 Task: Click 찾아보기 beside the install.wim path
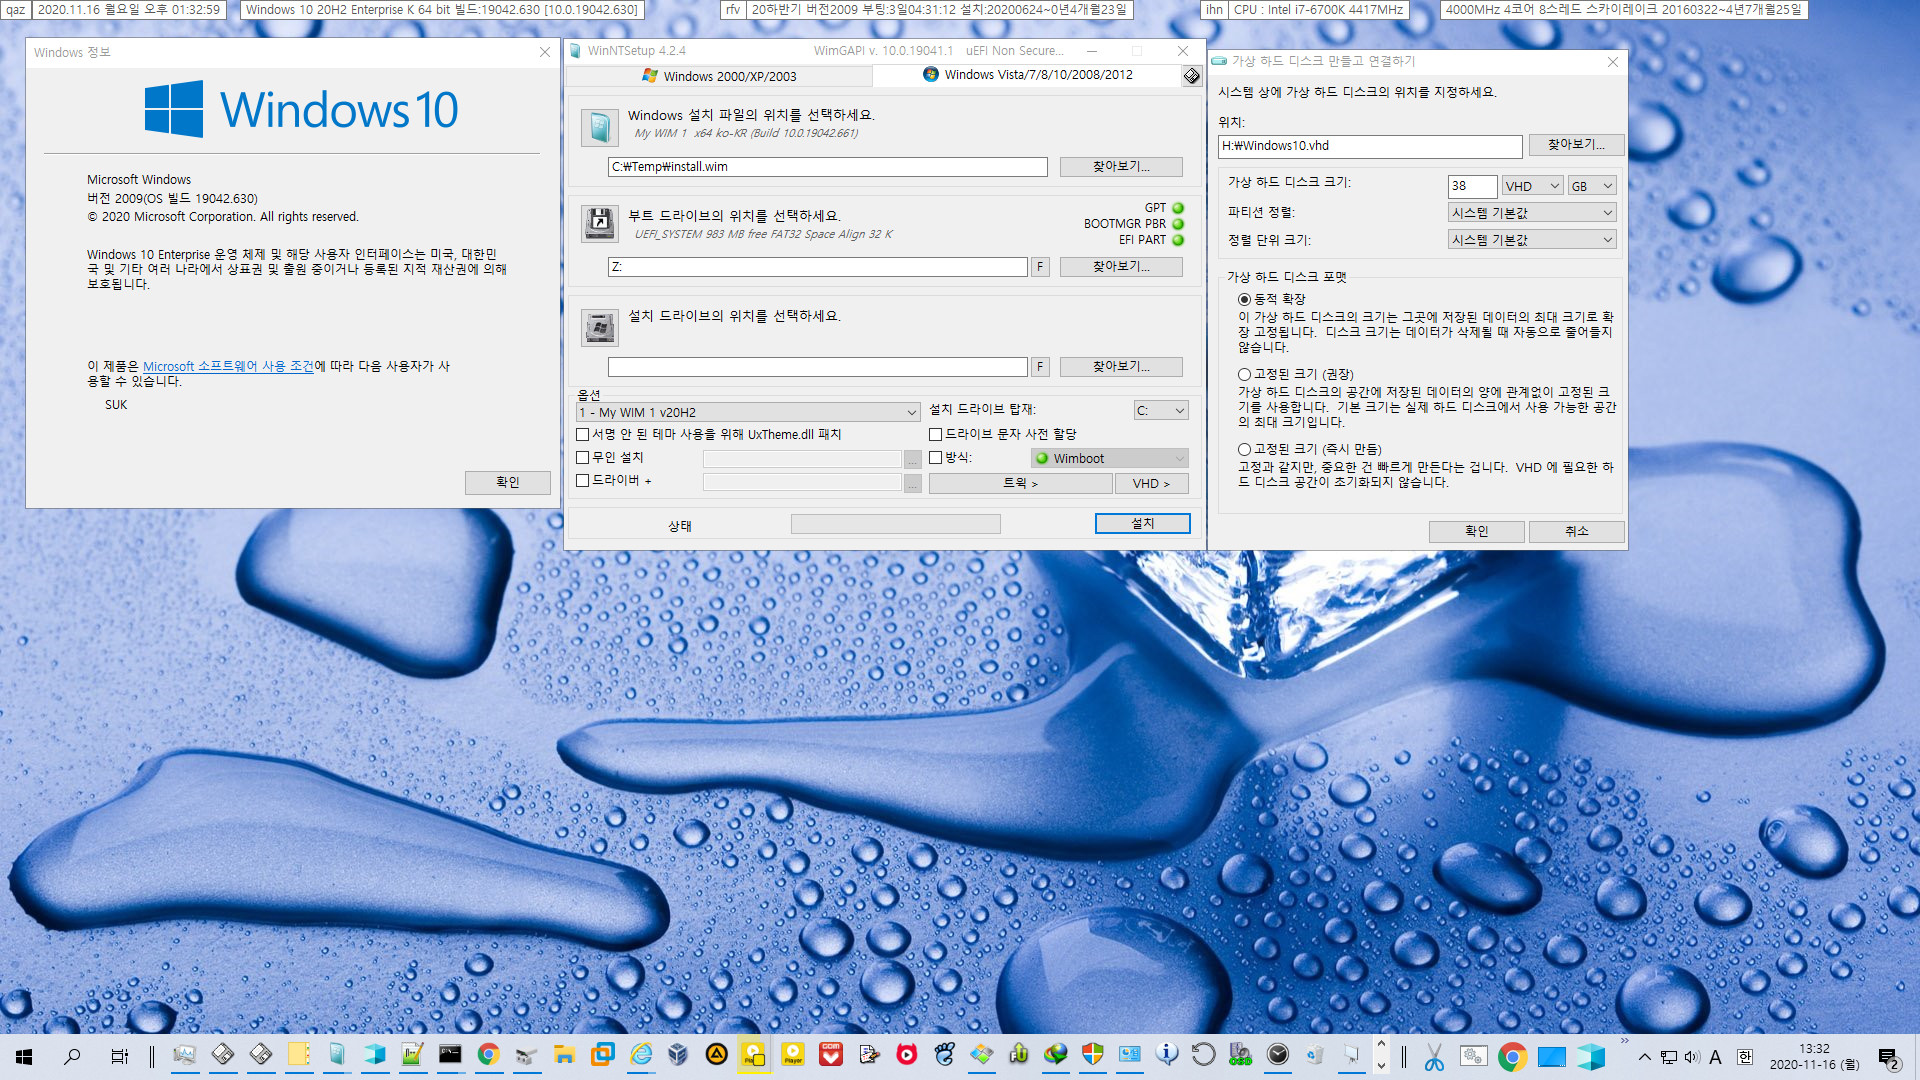pyautogui.click(x=1121, y=167)
